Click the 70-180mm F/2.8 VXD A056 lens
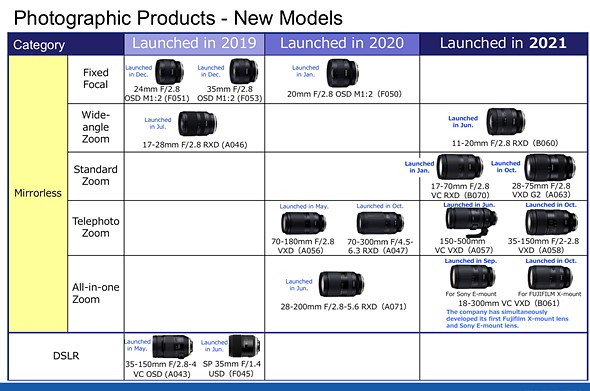590x391 pixels. coord(303,223)
